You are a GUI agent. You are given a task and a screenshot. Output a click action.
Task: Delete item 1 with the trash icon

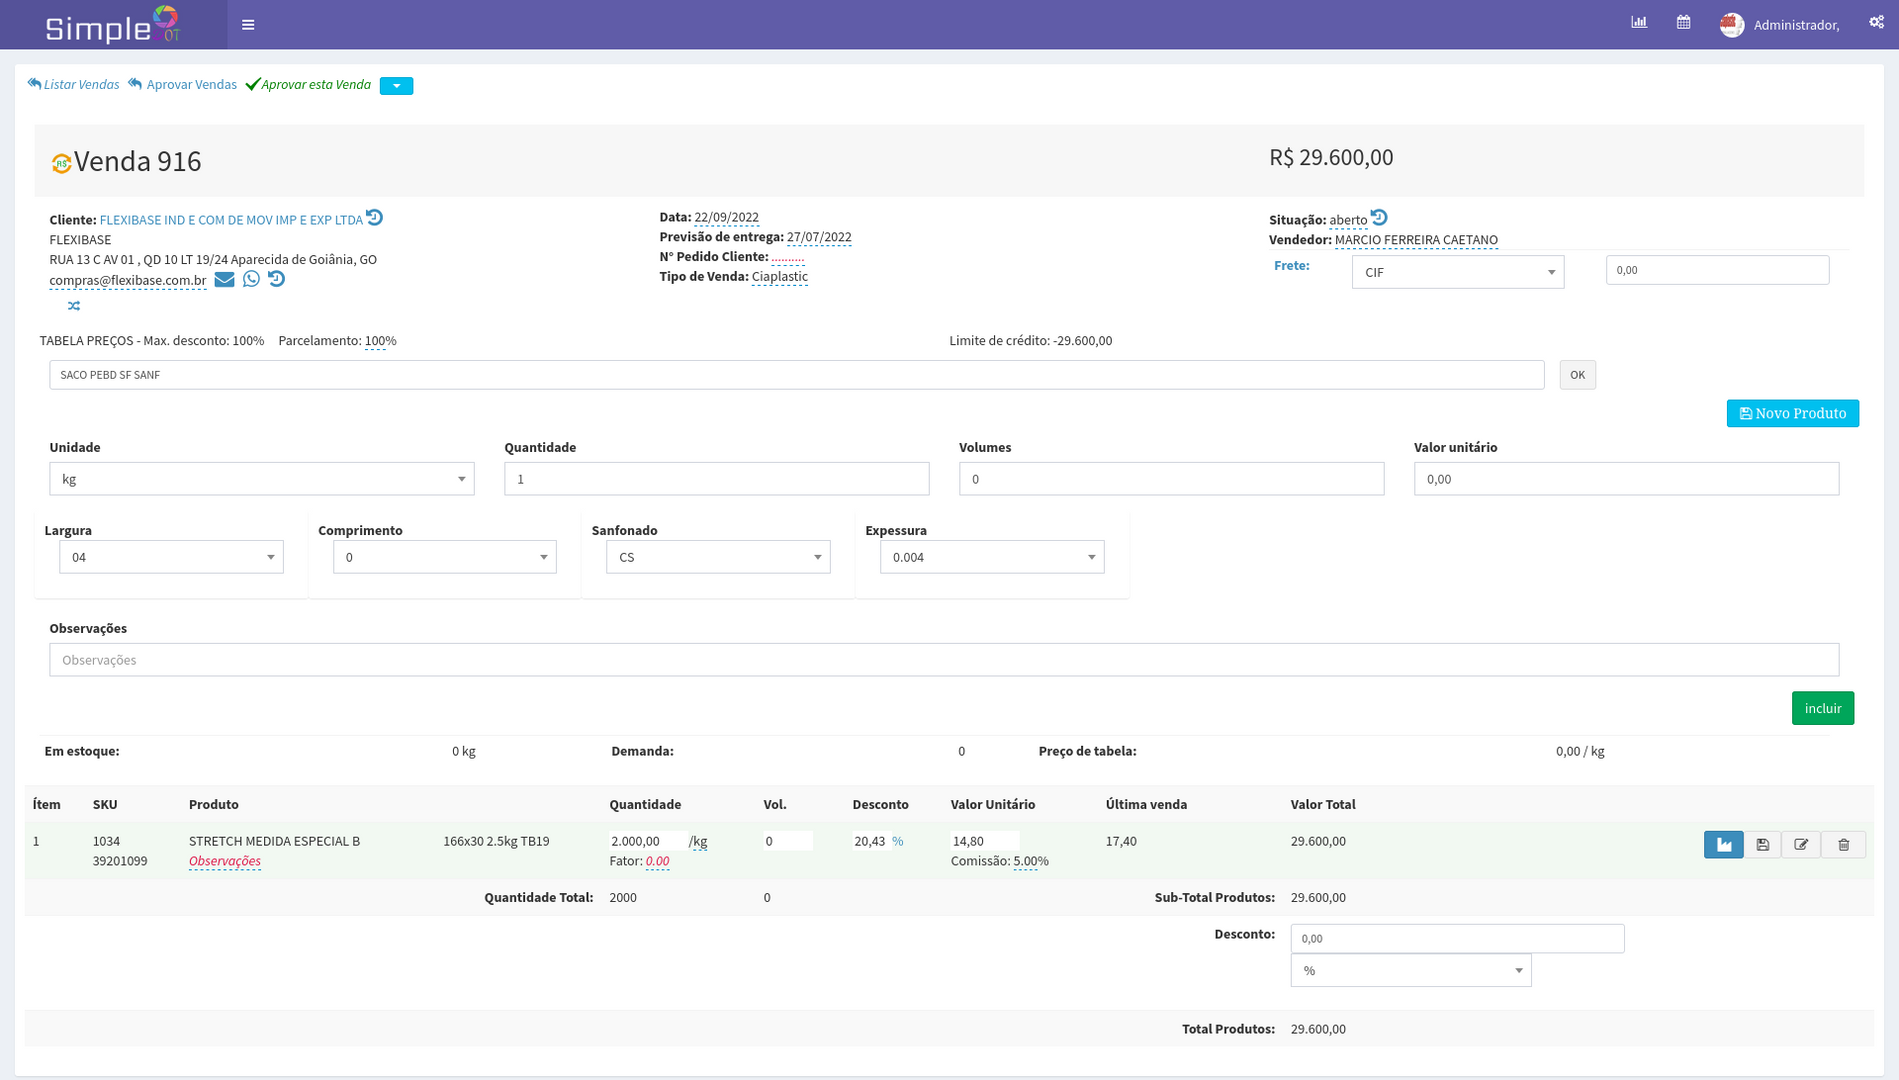click(1843, 845)
